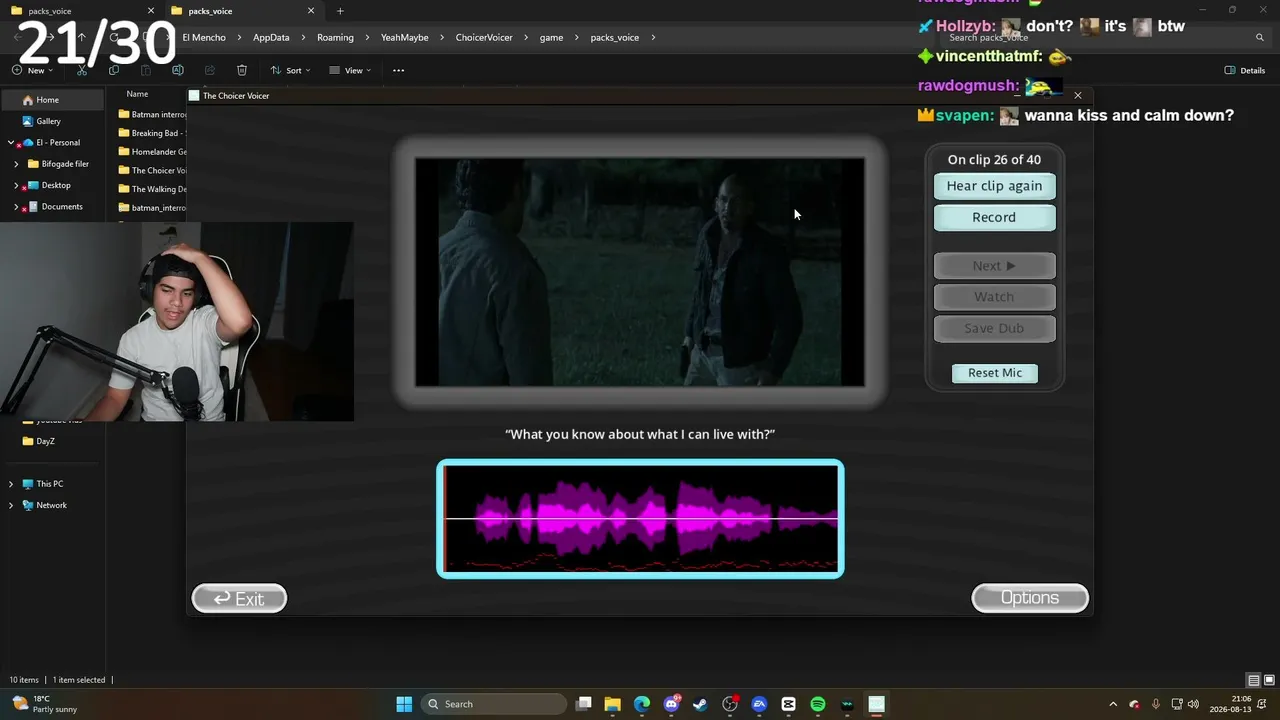Add a new File Explorer tab
The height and width of the screenshot is (720, 1280).
point(340,11)
